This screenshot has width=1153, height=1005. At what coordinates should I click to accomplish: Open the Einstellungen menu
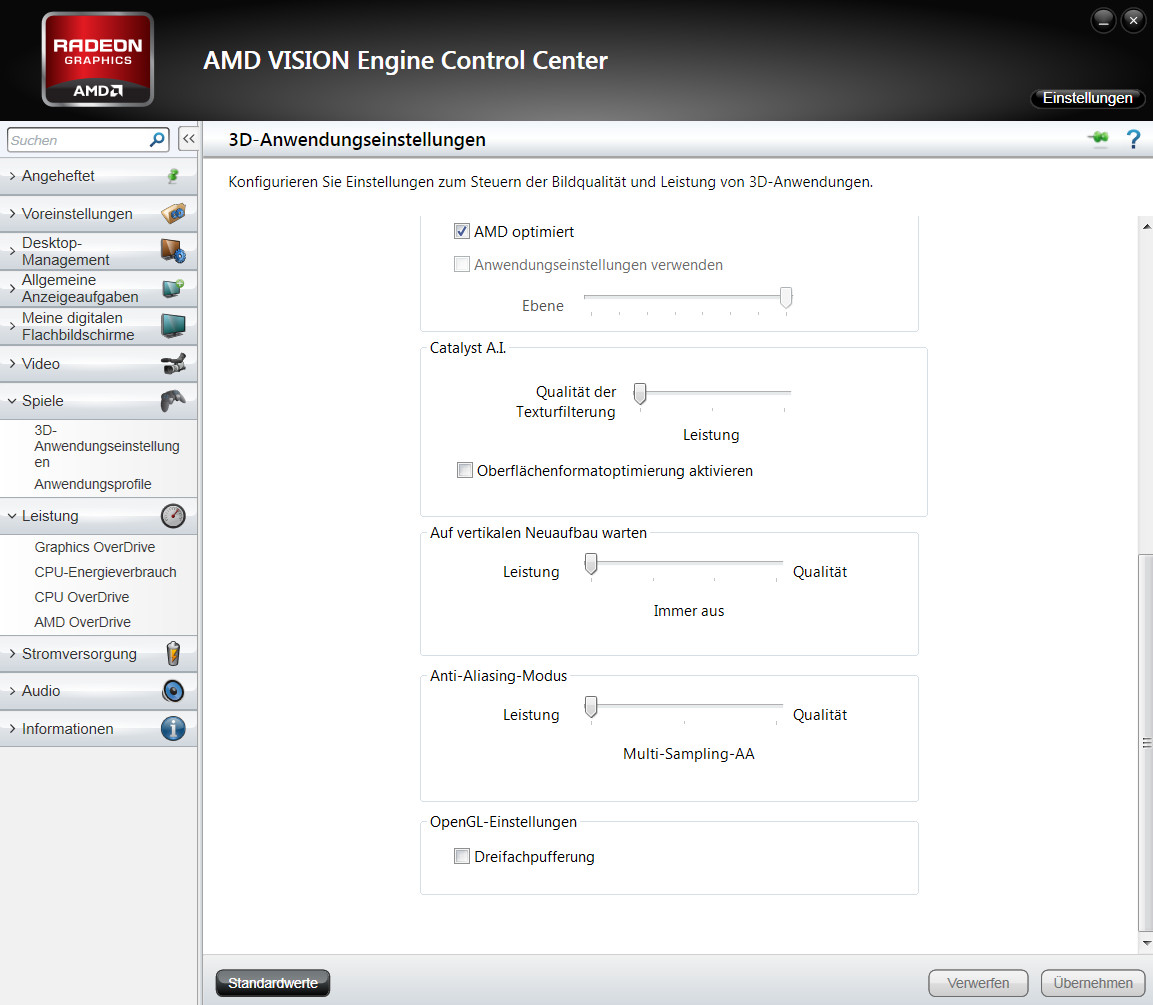(1088, 98)
